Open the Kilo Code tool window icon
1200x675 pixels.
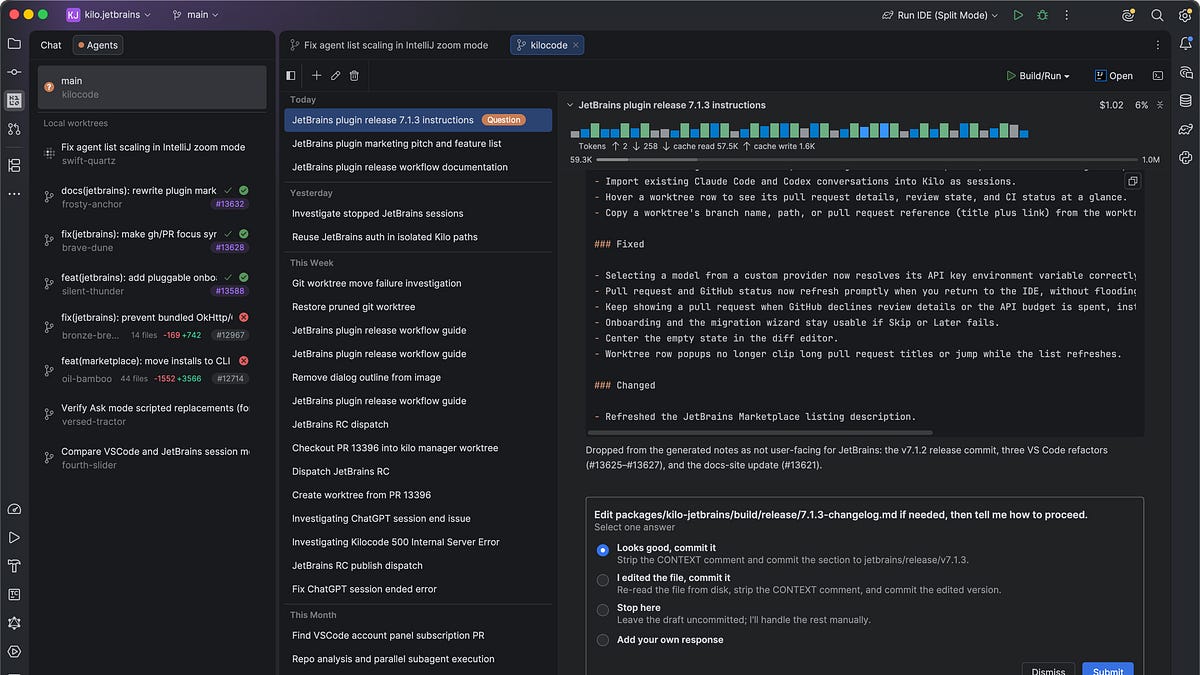point(14,100)
